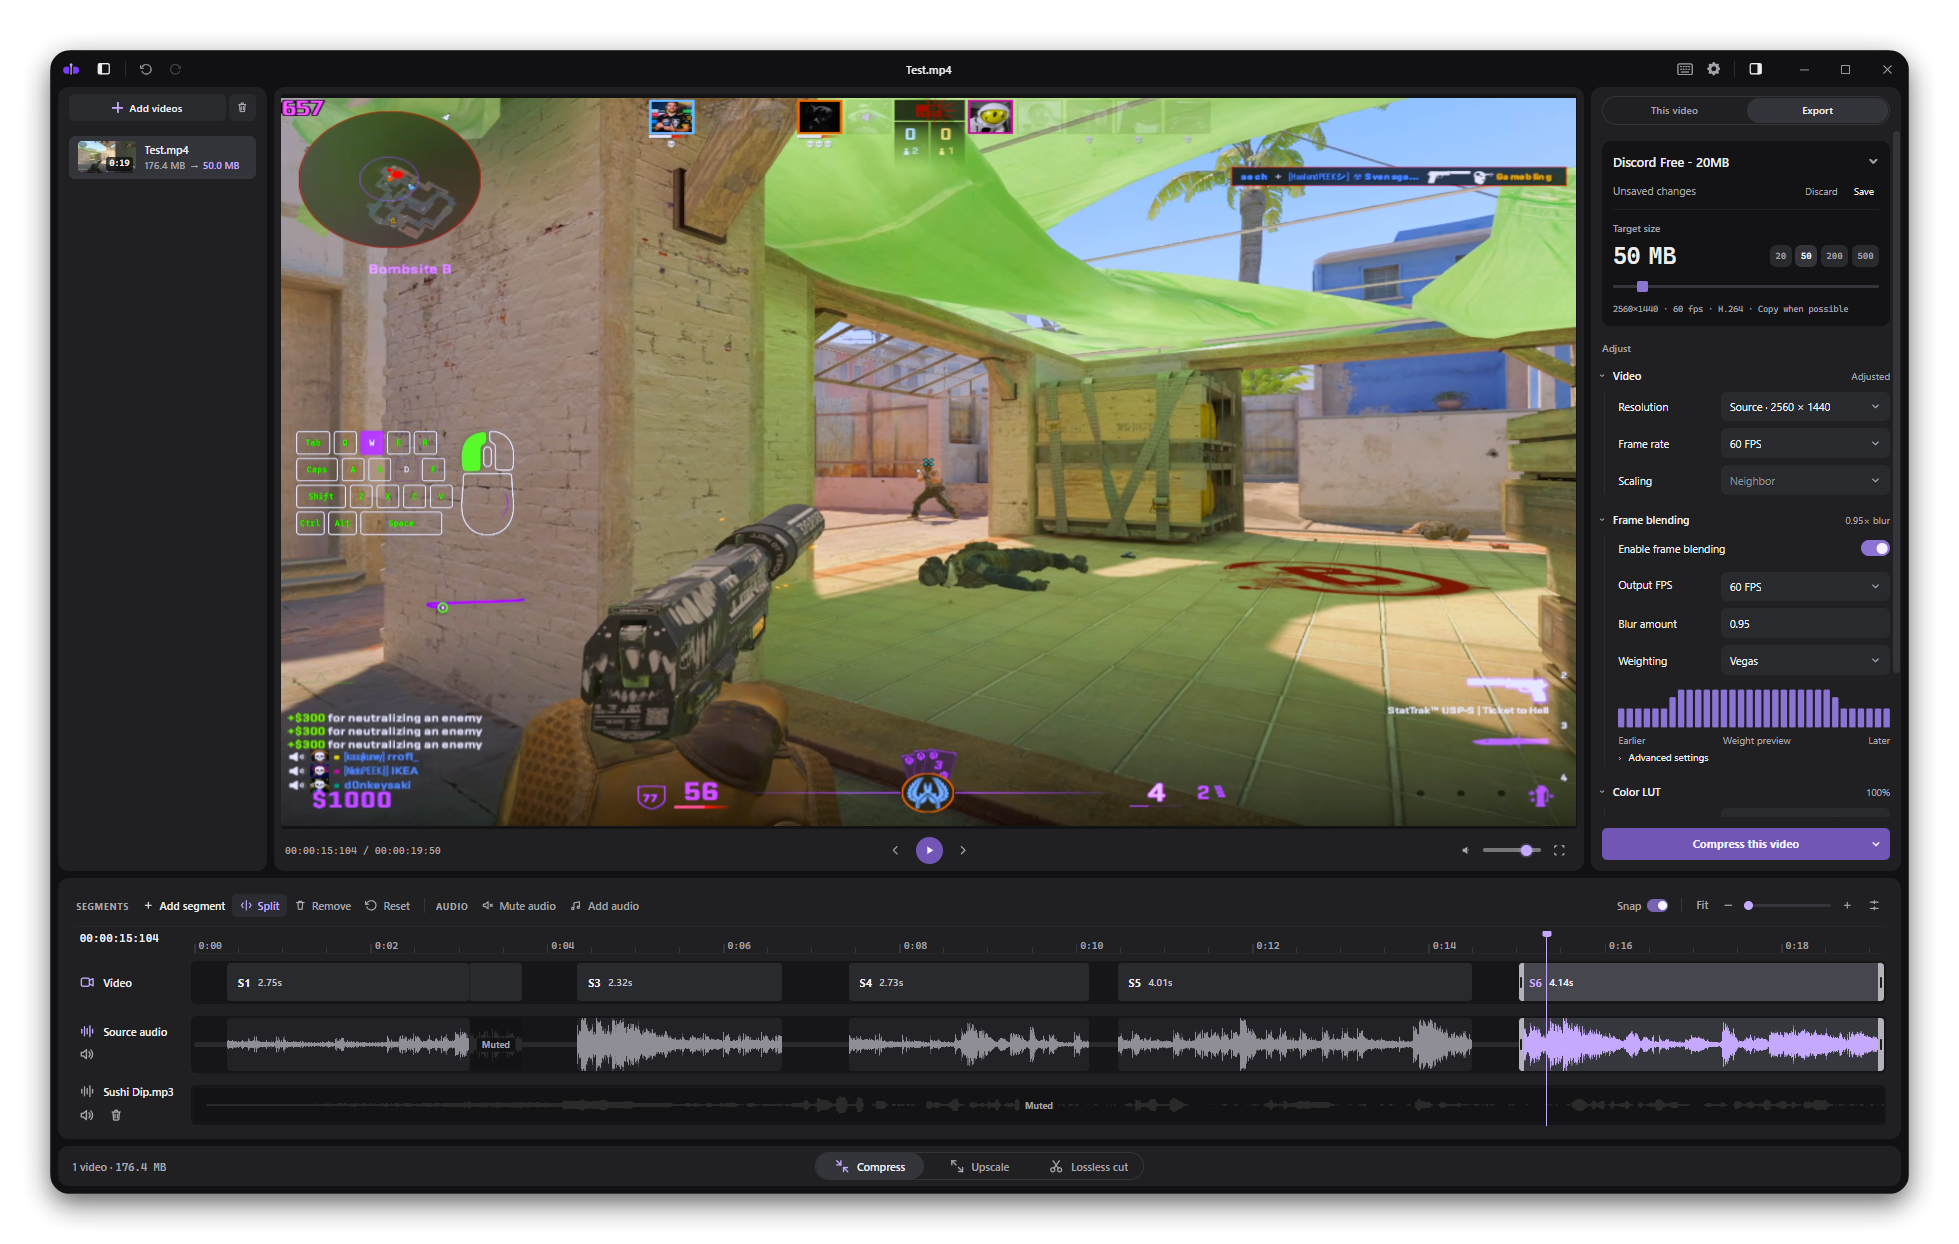Toggle the left sidebar panel icon
Image resolution: width=1959 pixels, height=1244 pixels.
[x=103, y=69]
